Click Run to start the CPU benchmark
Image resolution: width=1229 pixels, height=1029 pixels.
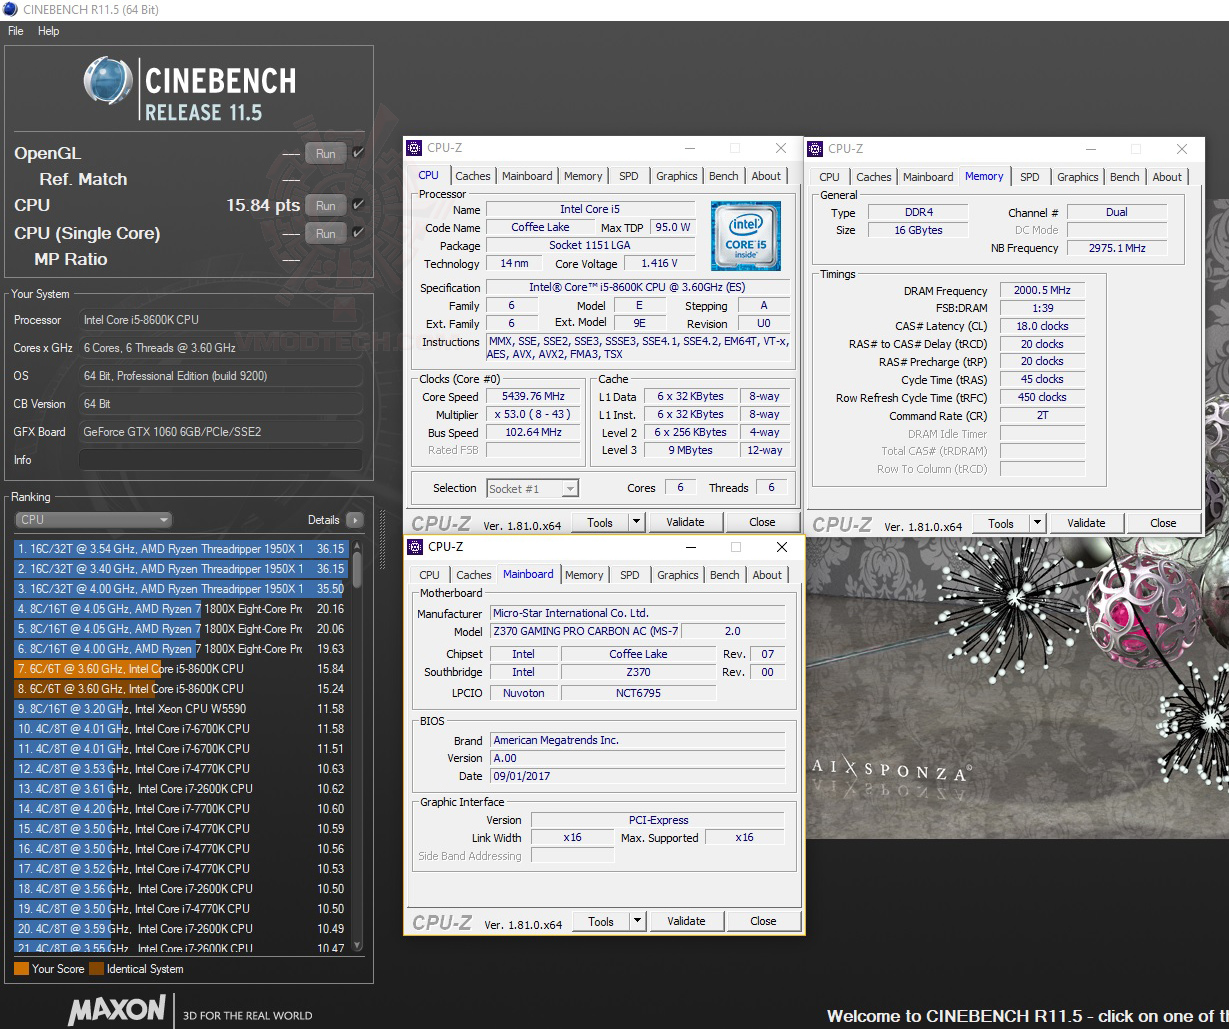(324, 205)
